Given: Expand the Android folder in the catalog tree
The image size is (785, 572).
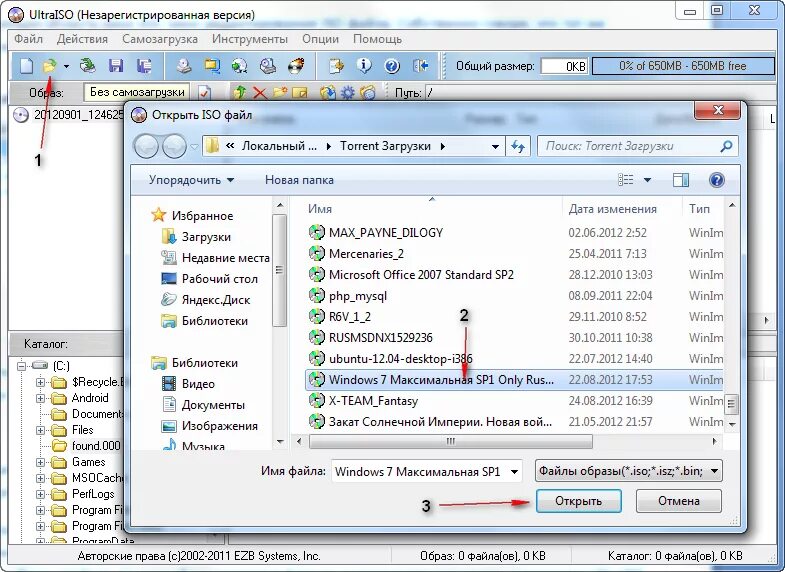Looking at the screenshot, I should [x=41, y=399].
